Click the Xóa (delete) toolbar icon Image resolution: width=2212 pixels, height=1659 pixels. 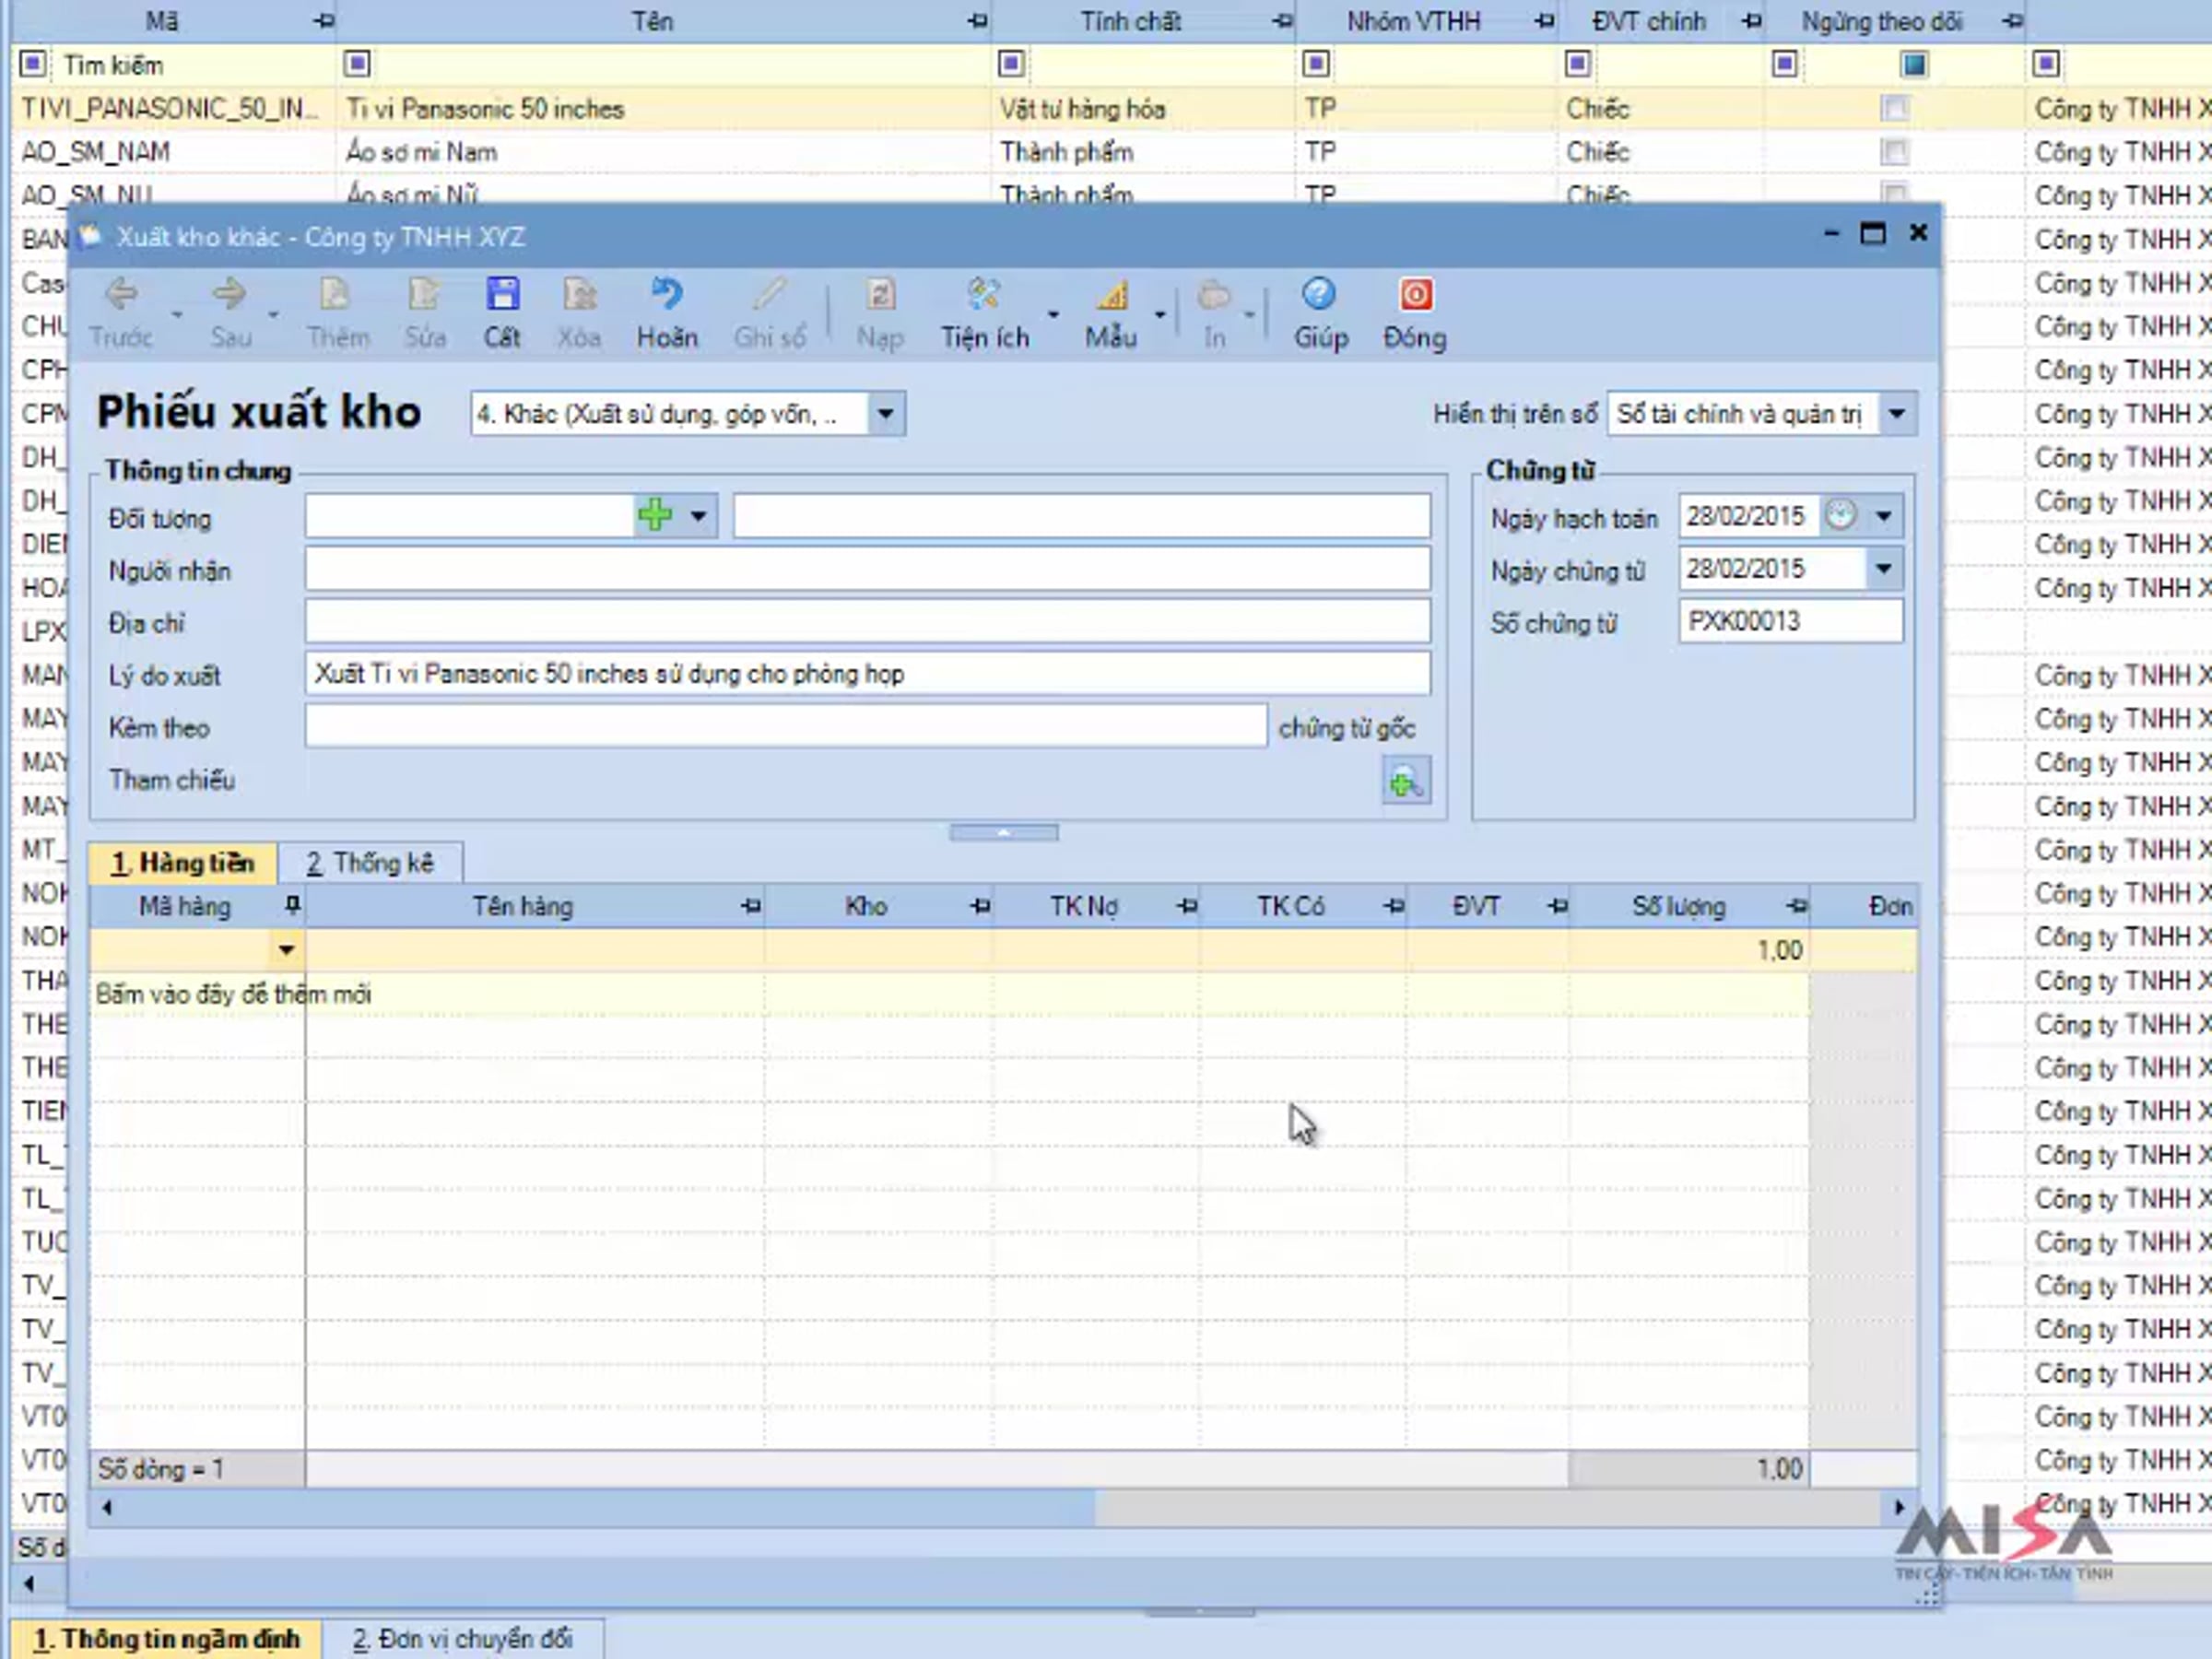click(x=579, y=295)
